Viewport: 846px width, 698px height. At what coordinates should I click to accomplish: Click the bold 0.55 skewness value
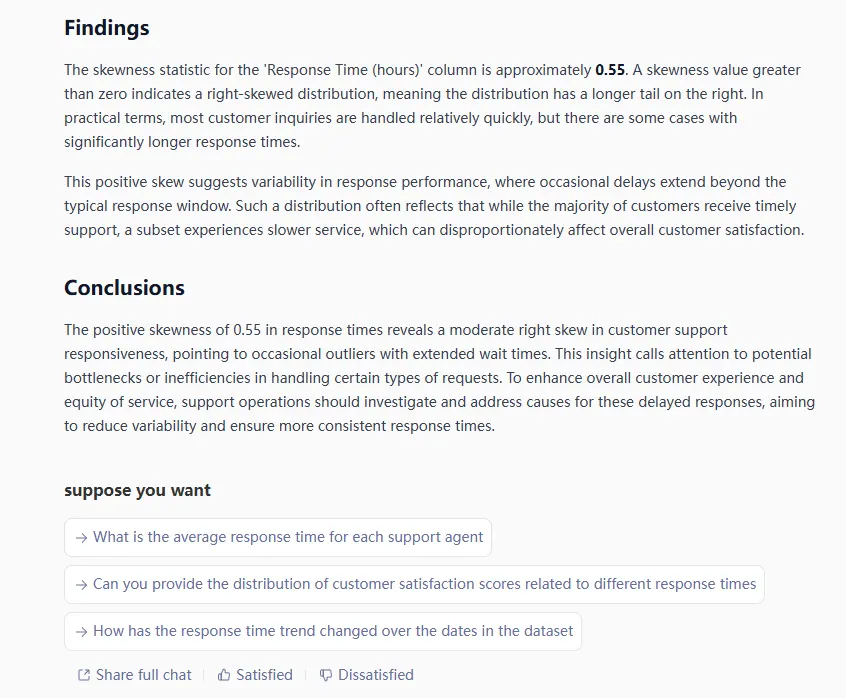(610, 70)
